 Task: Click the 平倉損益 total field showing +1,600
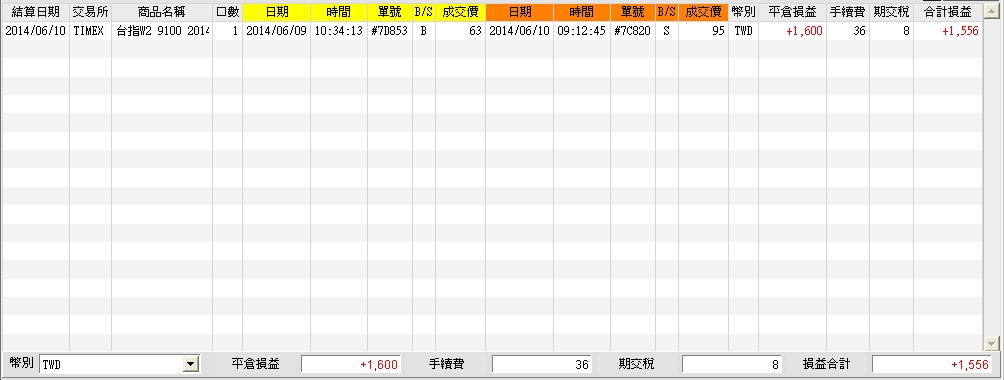coord(351,365)
